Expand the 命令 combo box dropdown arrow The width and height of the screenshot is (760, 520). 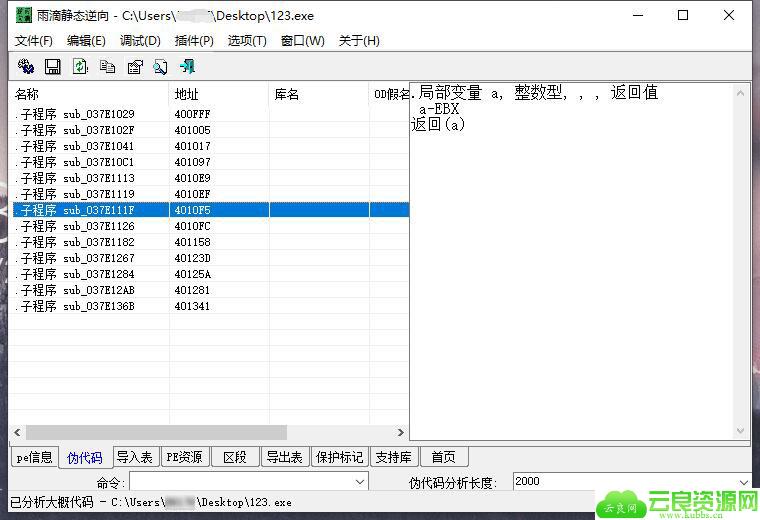tap(360, 482)
